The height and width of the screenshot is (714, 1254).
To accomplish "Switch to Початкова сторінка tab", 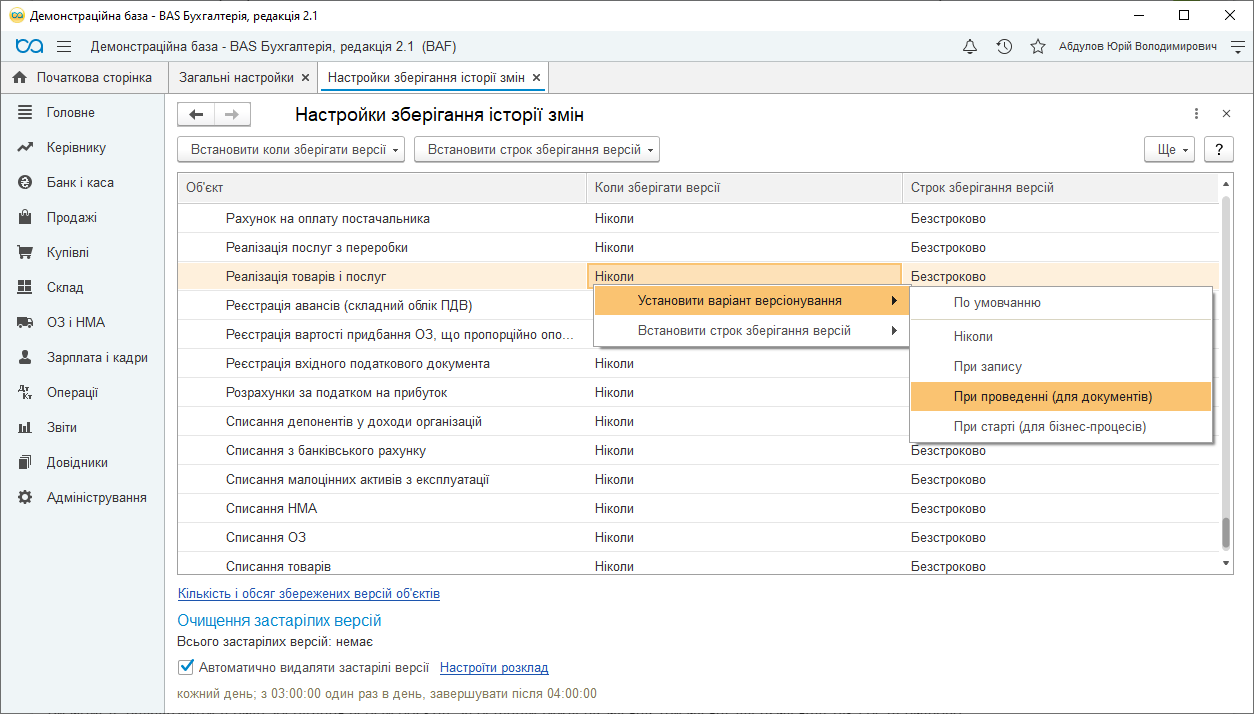I will tap(83, 78).
